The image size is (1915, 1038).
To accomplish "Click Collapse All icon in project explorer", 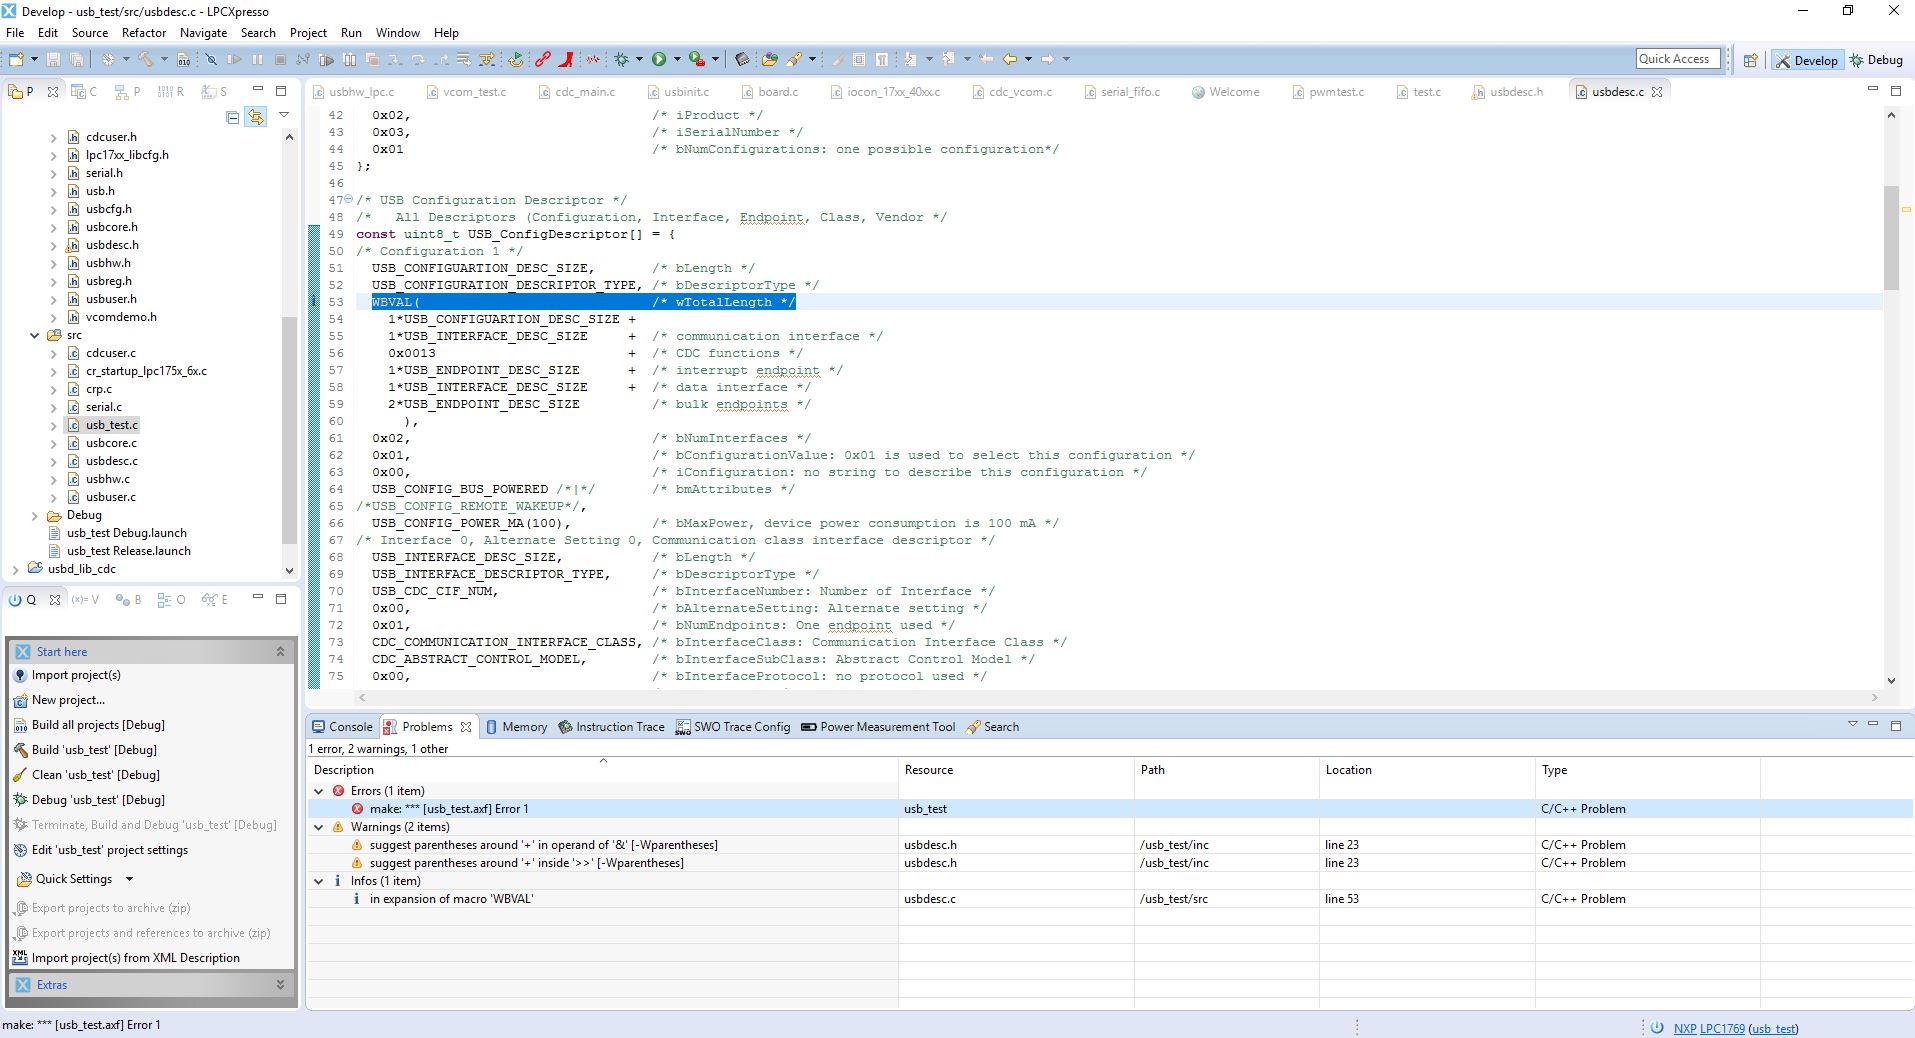I will tap(233, 116).
